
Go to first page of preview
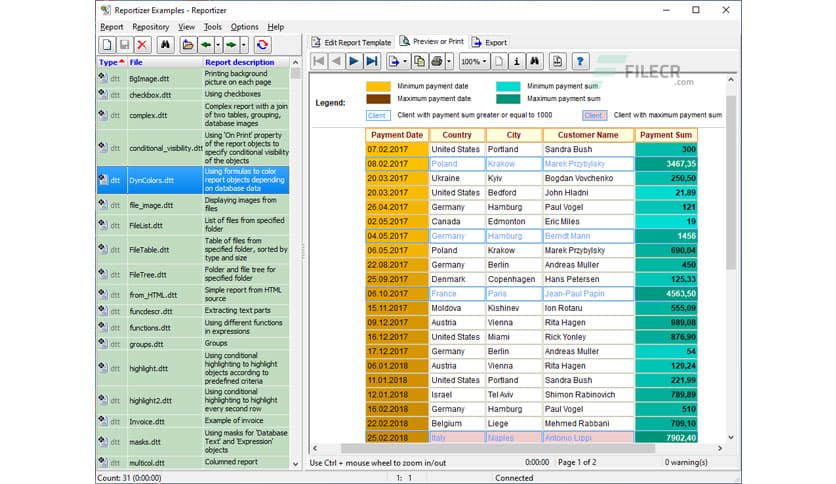319,61
